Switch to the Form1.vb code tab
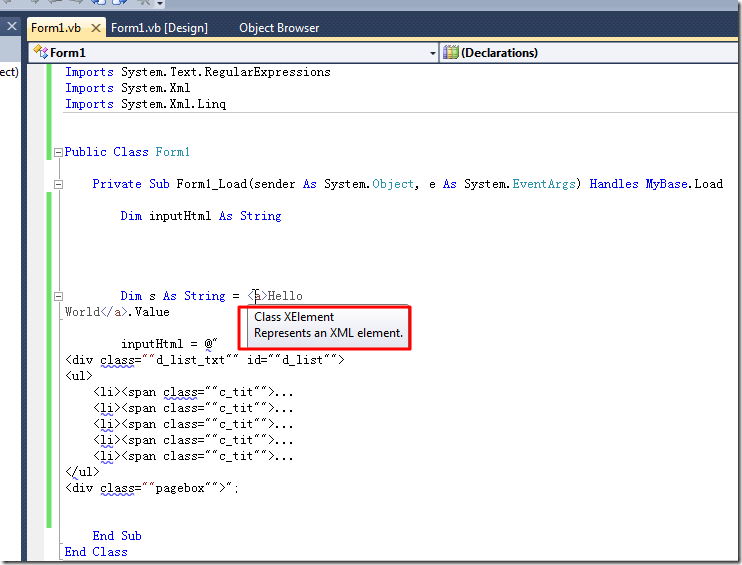742x565 pixels. [x=56, y=28]
